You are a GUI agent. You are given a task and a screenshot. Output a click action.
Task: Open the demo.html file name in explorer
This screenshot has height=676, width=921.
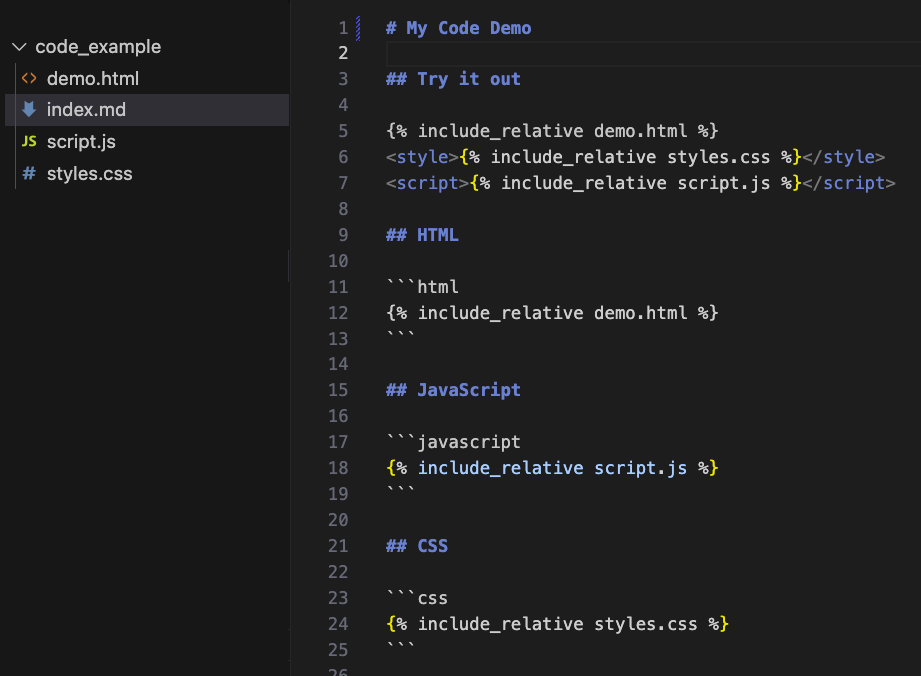92,79
